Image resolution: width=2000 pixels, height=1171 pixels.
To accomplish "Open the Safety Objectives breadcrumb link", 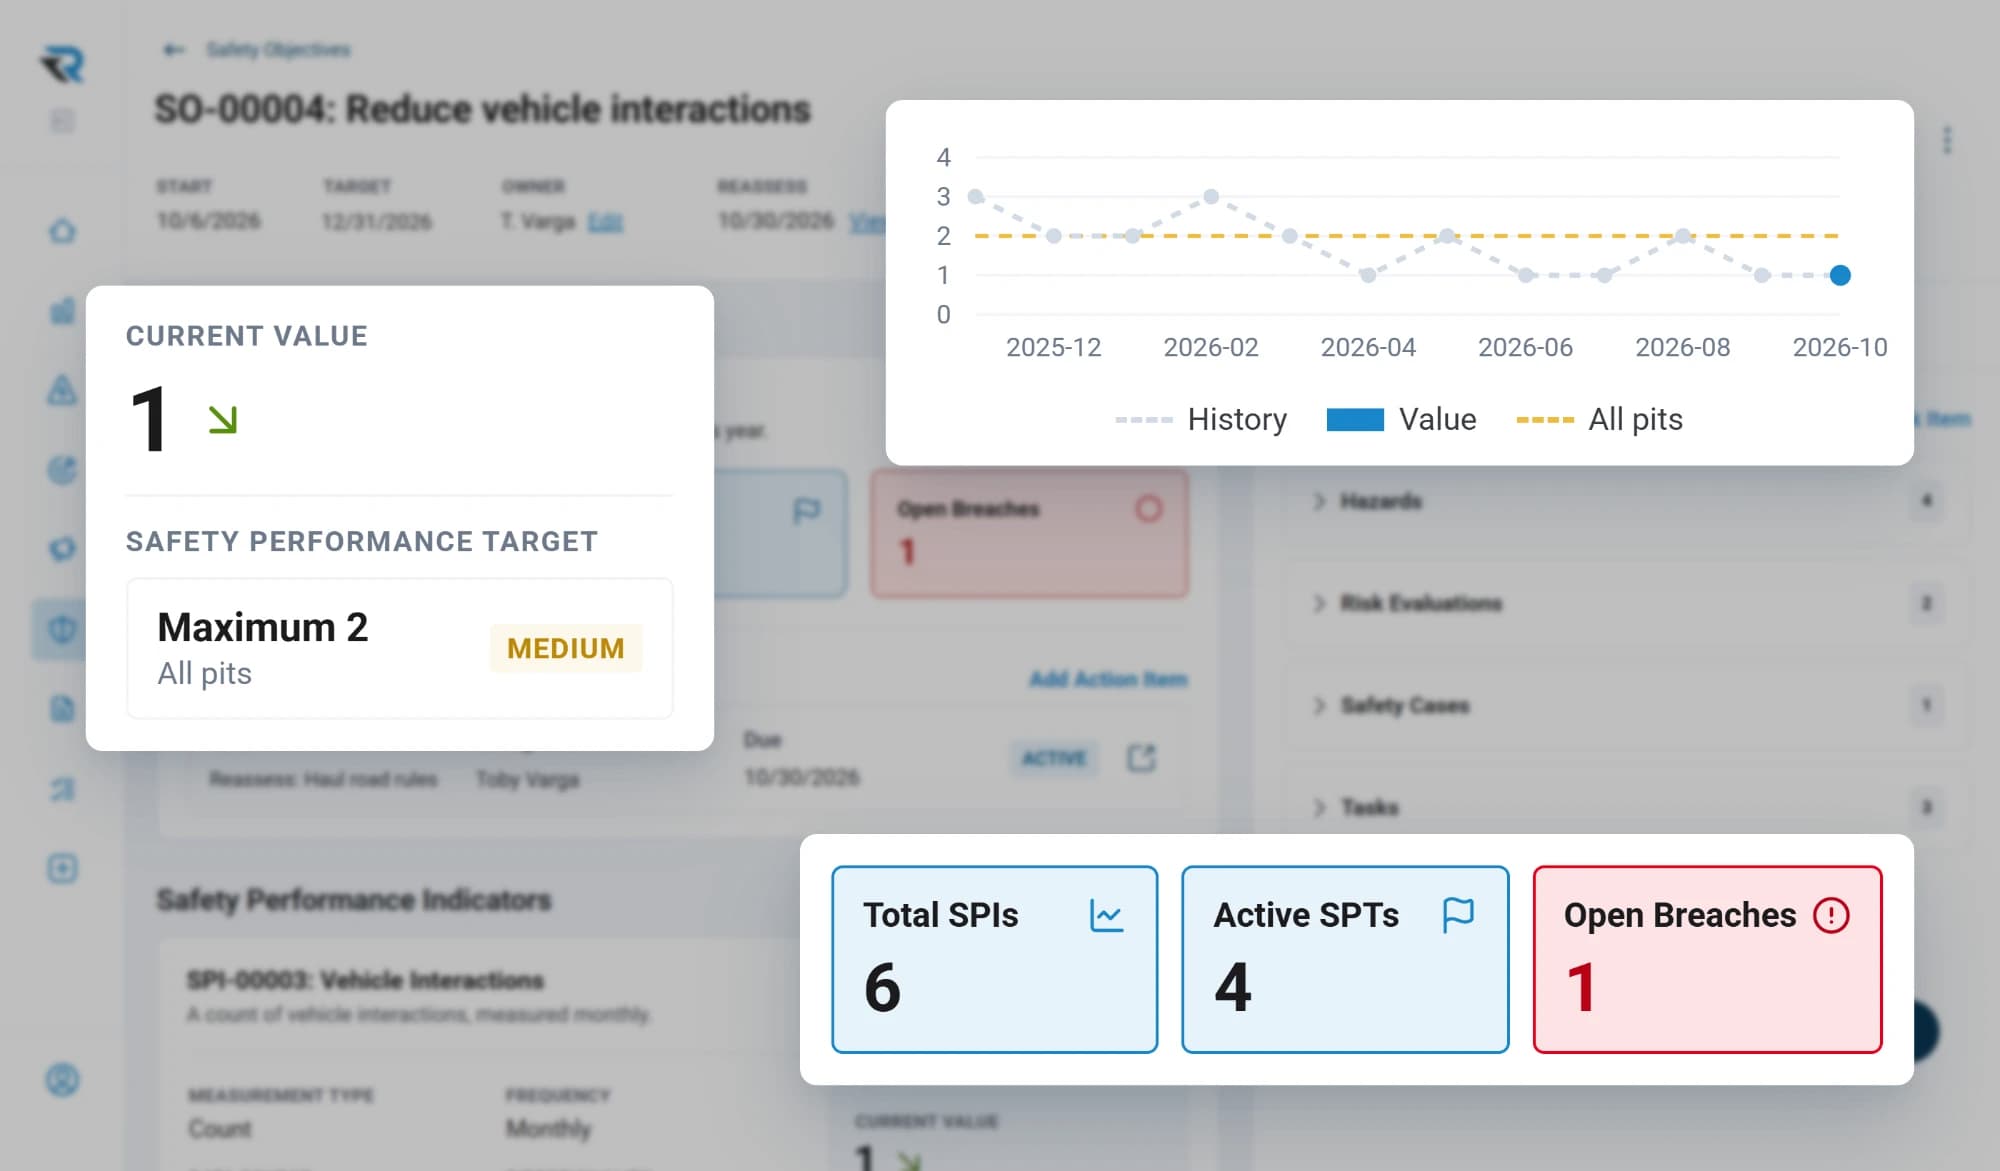I will [x=278, y=49].
